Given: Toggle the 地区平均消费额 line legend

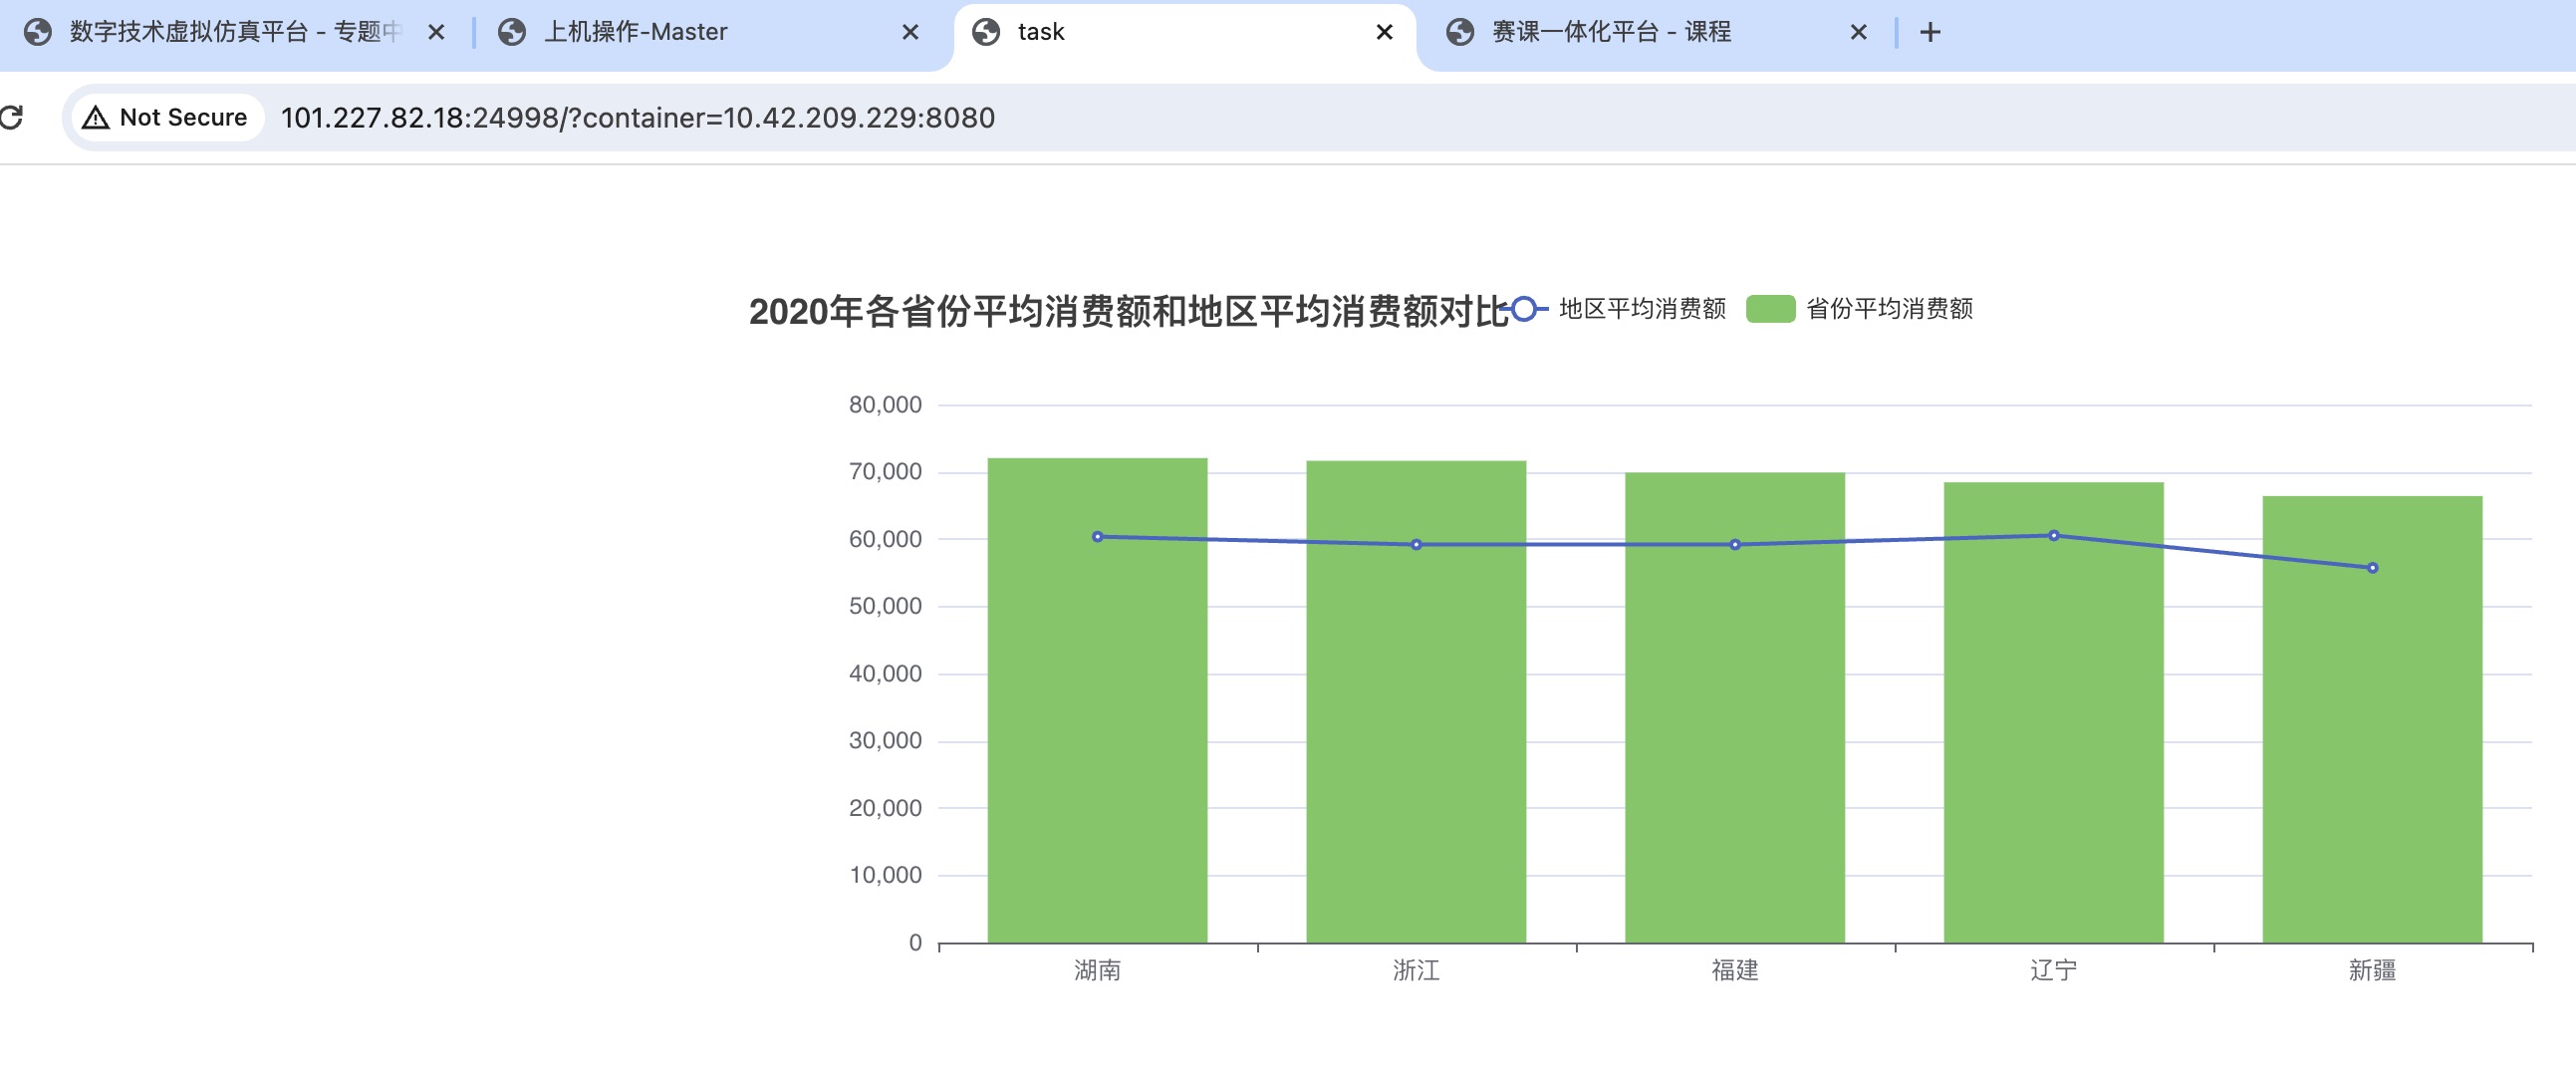Looking at the screenshot, I should click(x=1641, y=309).
